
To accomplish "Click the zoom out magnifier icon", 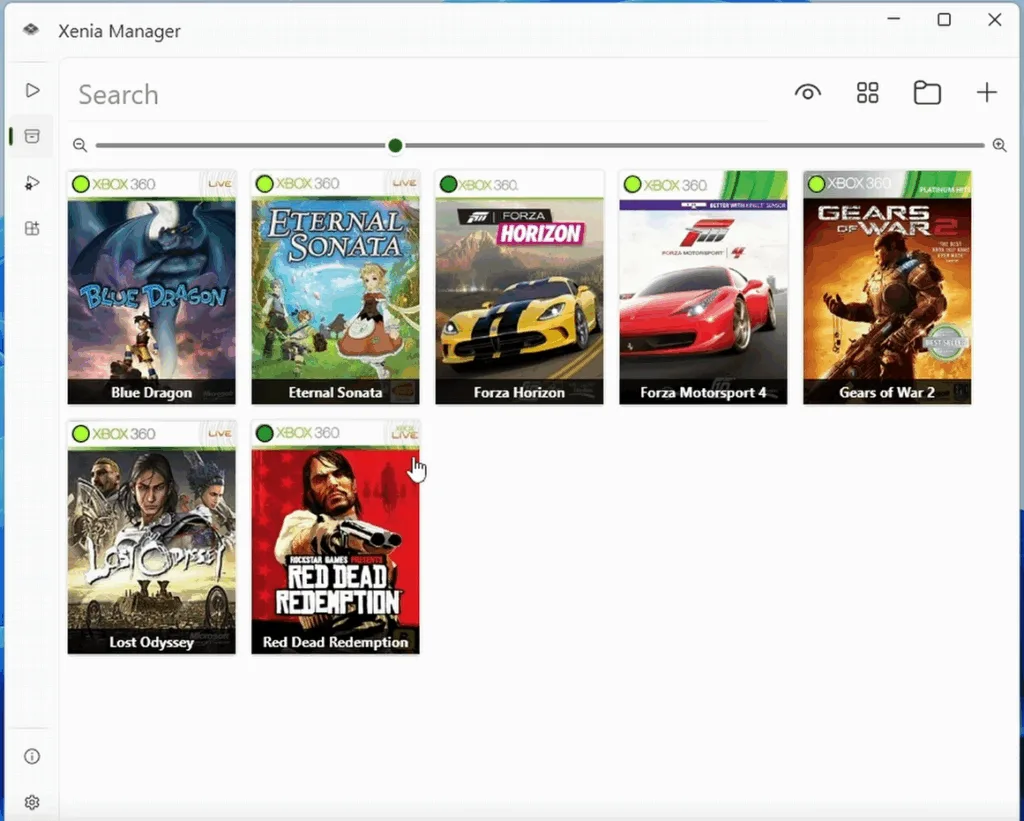I will coord(80,145).
